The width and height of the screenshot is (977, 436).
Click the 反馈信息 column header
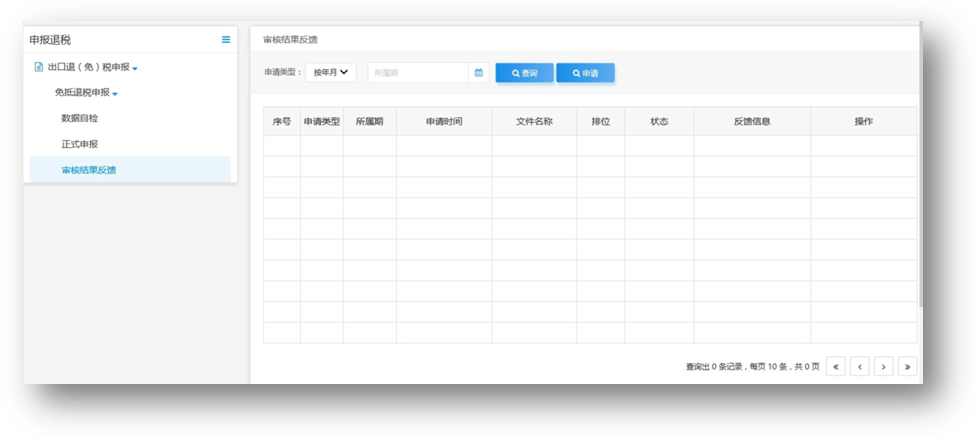click(x=752, y=121)
